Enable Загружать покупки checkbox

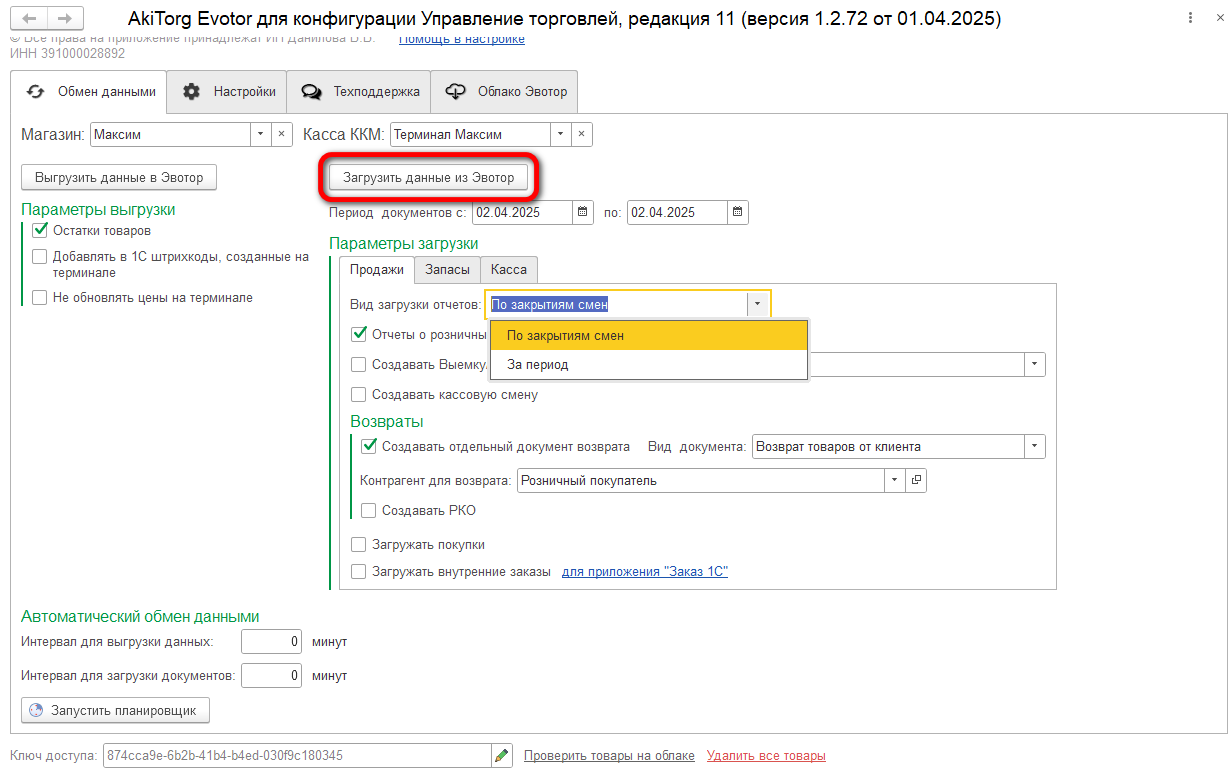359,545
